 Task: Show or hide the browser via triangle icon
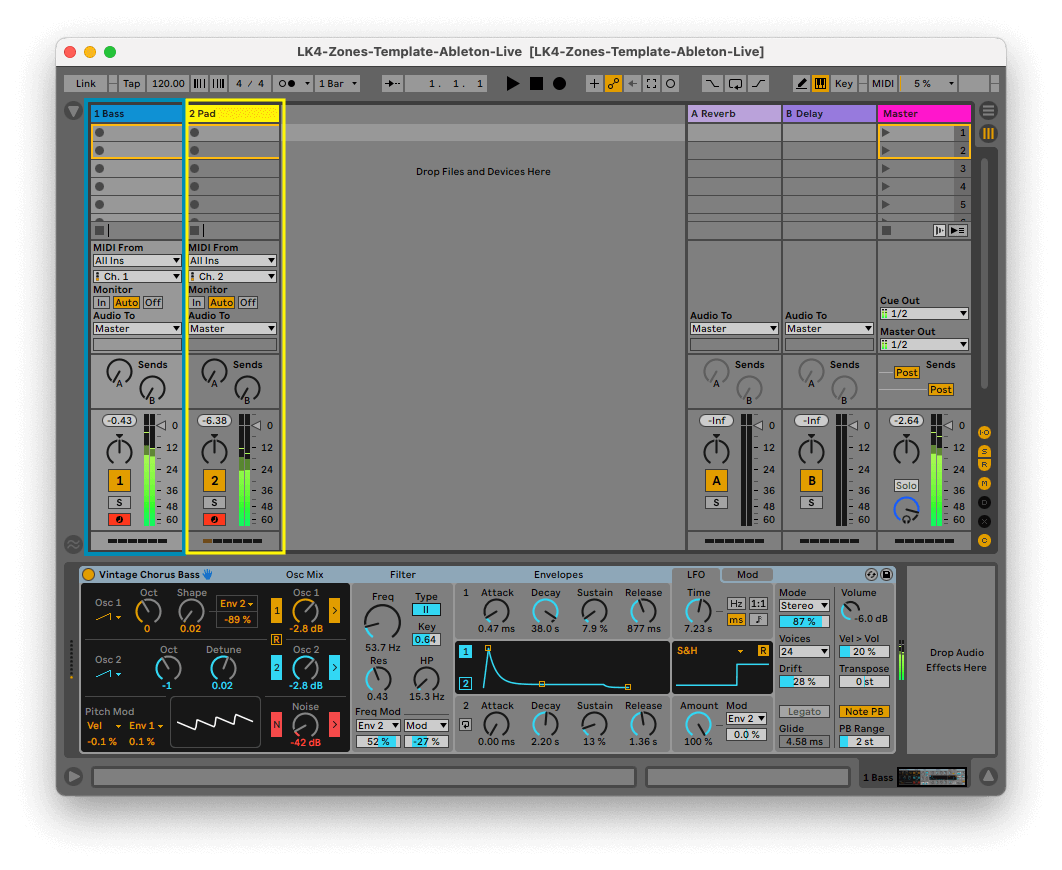pyautogui.click(x=73, y=110)
